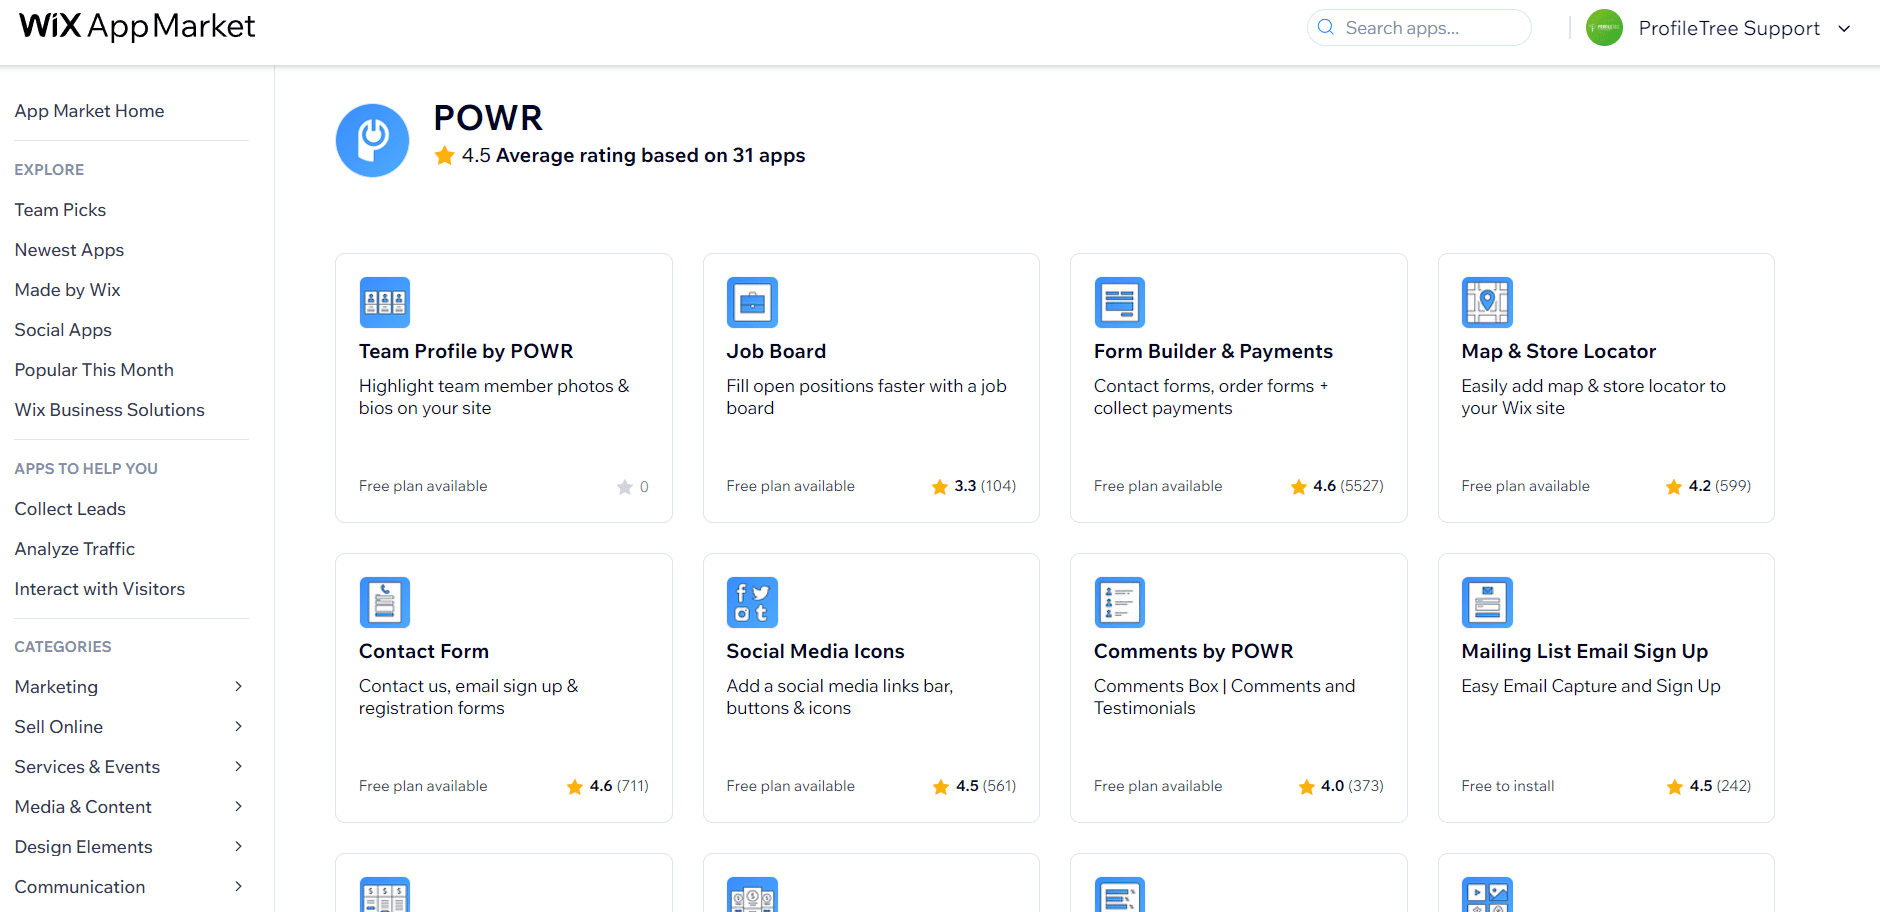1880x912 pixels.
Task: Open the Contact Form app title
Action: [424, 651]
